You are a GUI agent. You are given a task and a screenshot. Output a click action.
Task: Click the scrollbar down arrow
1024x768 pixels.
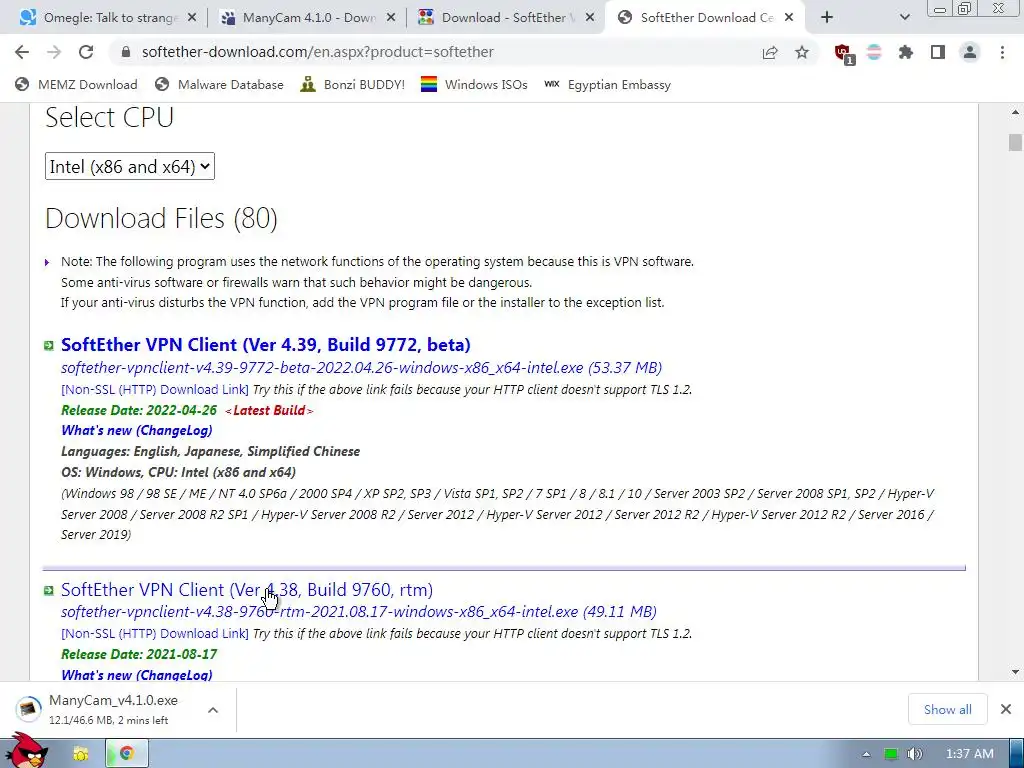click(x=1015, y=672)
